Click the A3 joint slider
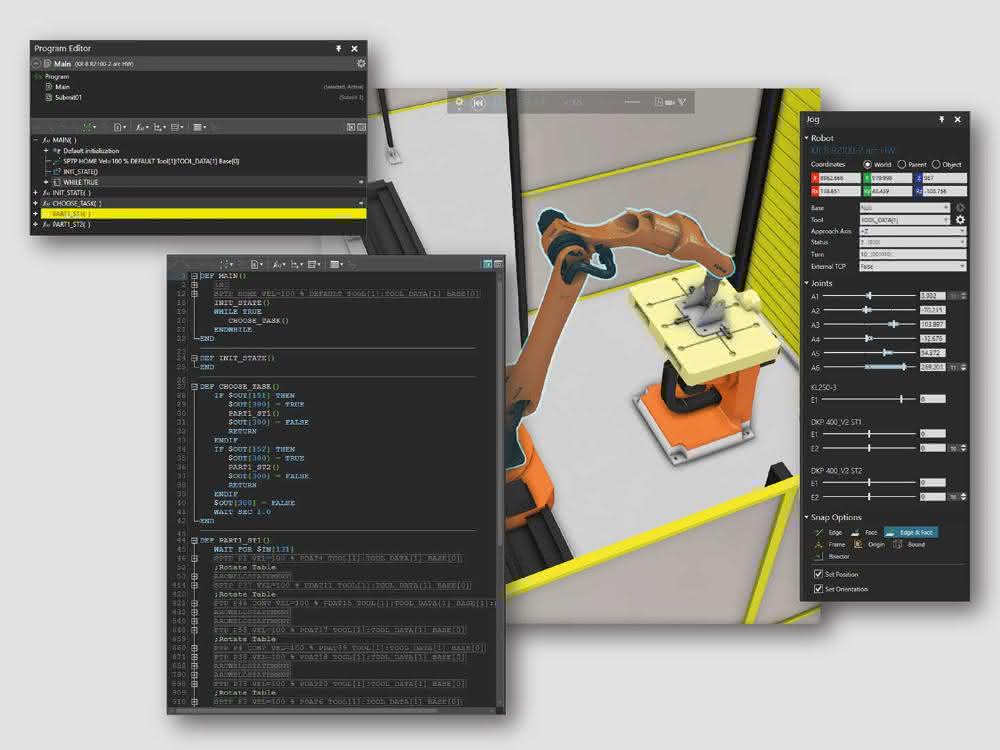 tap(870, 325)
